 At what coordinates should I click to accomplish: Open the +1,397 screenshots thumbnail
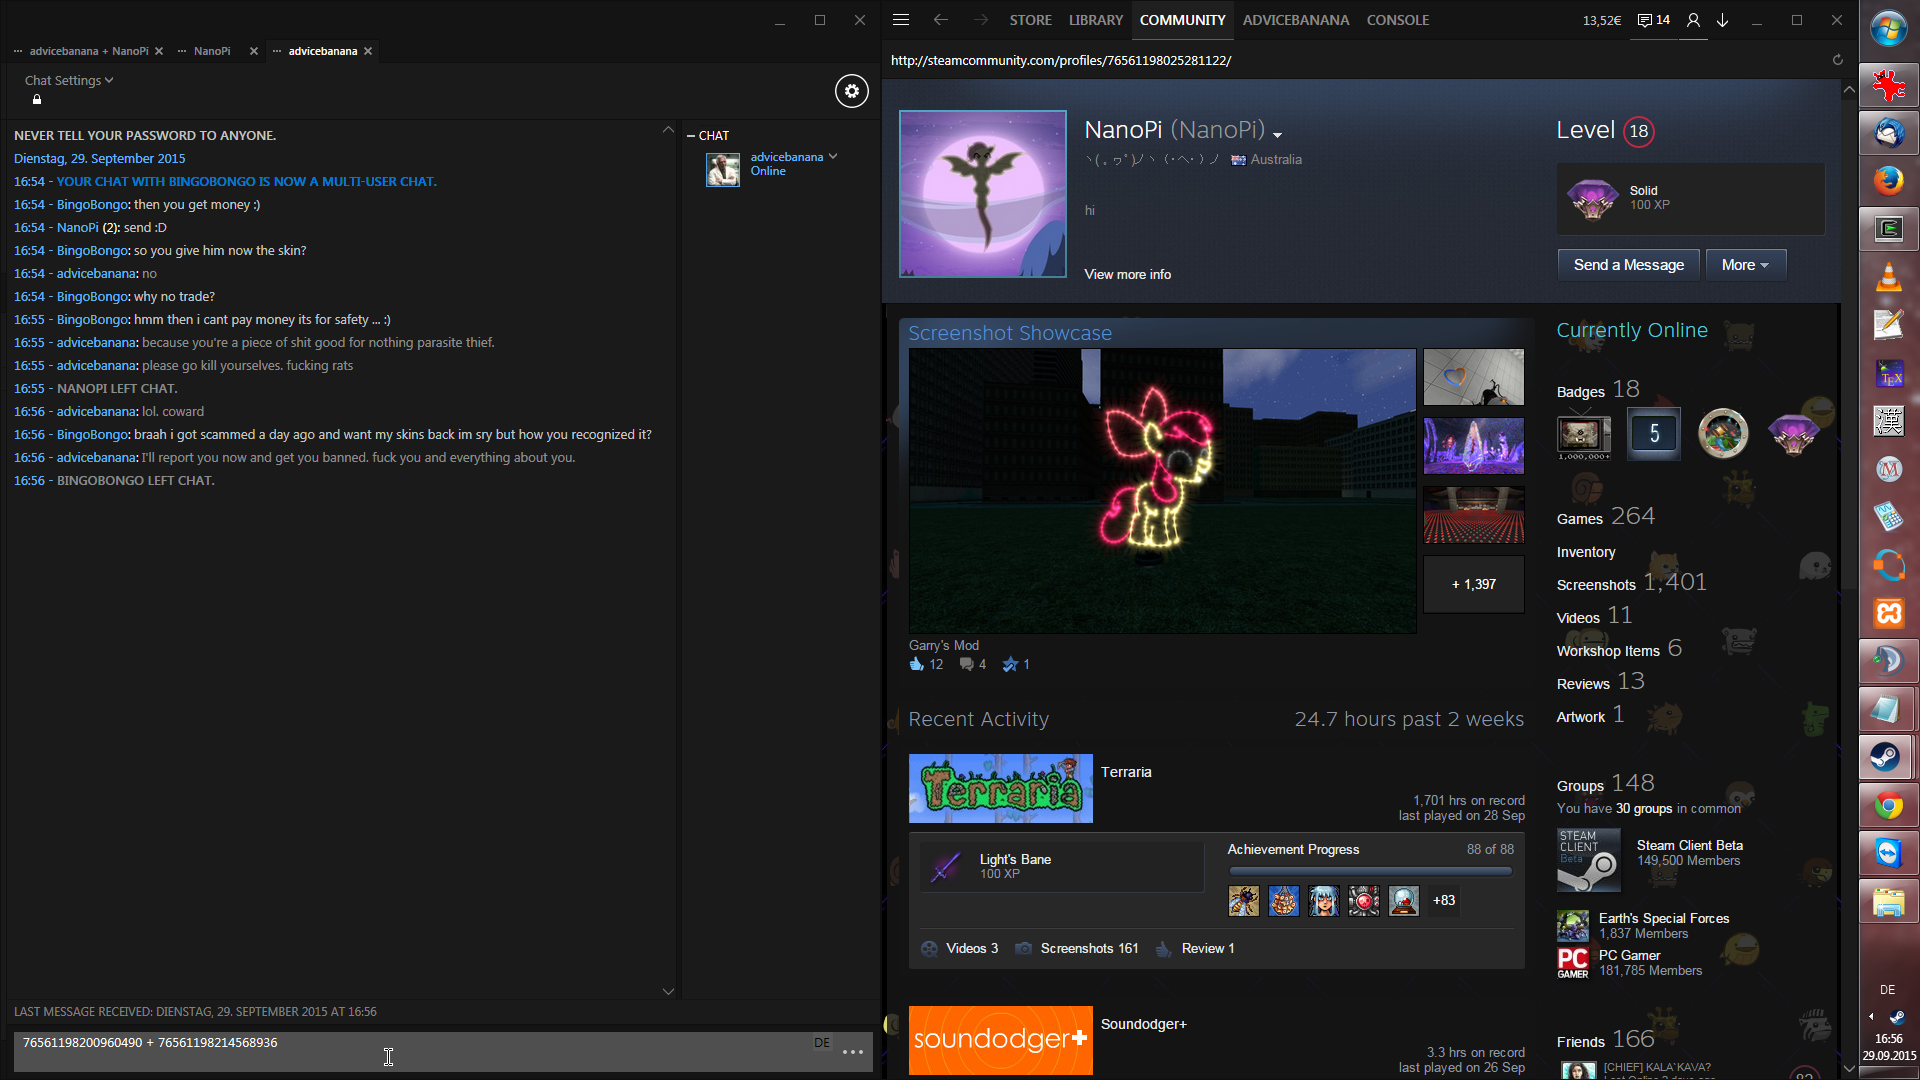(x=1473, y=584)
